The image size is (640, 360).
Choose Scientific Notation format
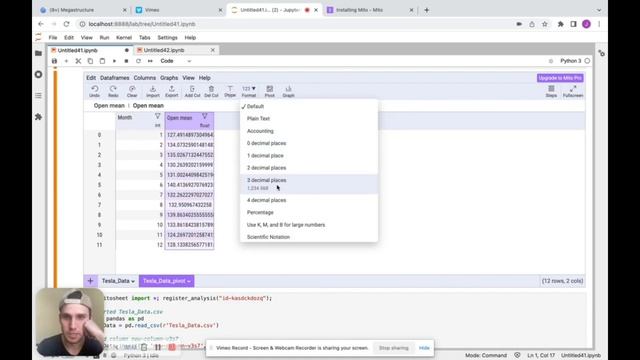(x=309, y=237)
